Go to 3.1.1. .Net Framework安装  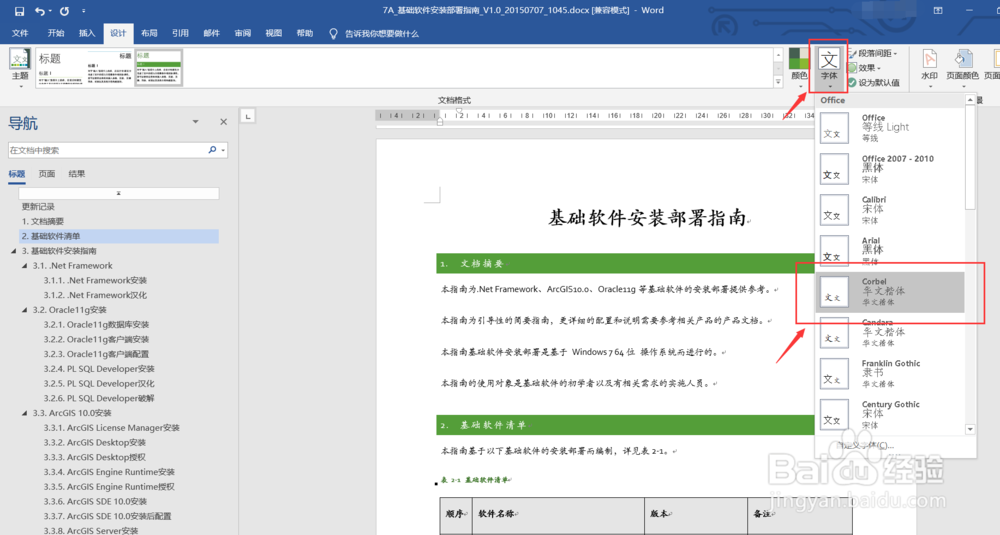(x=95, y=281)
